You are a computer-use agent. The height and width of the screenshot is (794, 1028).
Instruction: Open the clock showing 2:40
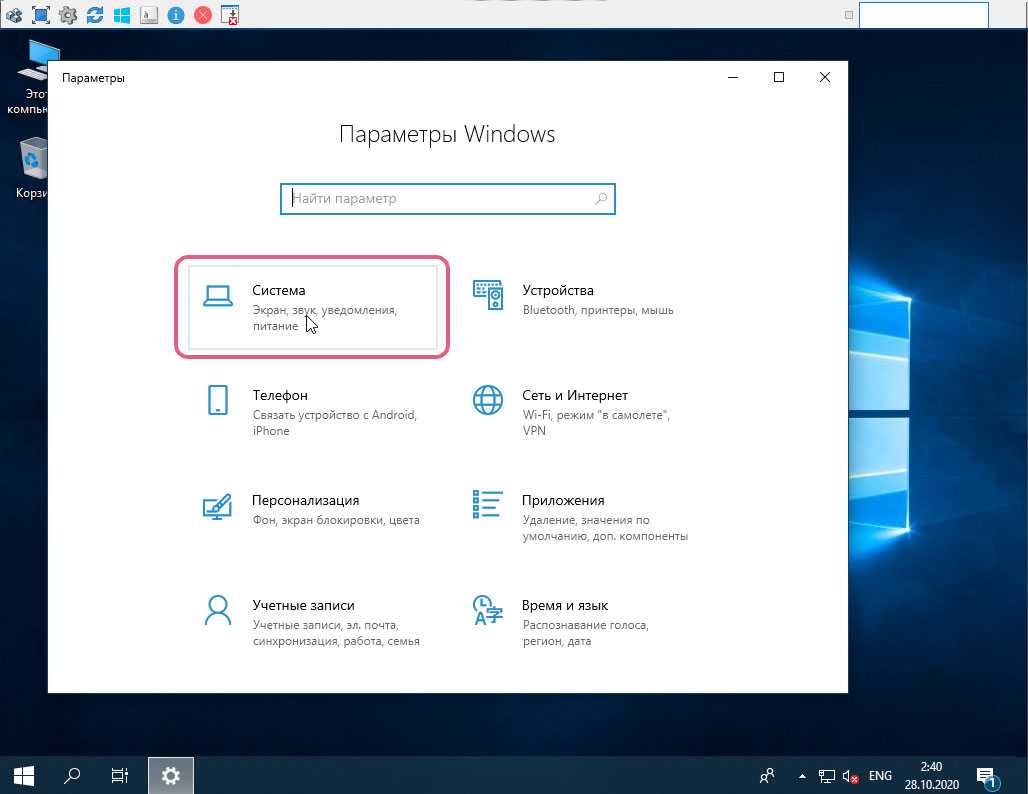point(932,776)
